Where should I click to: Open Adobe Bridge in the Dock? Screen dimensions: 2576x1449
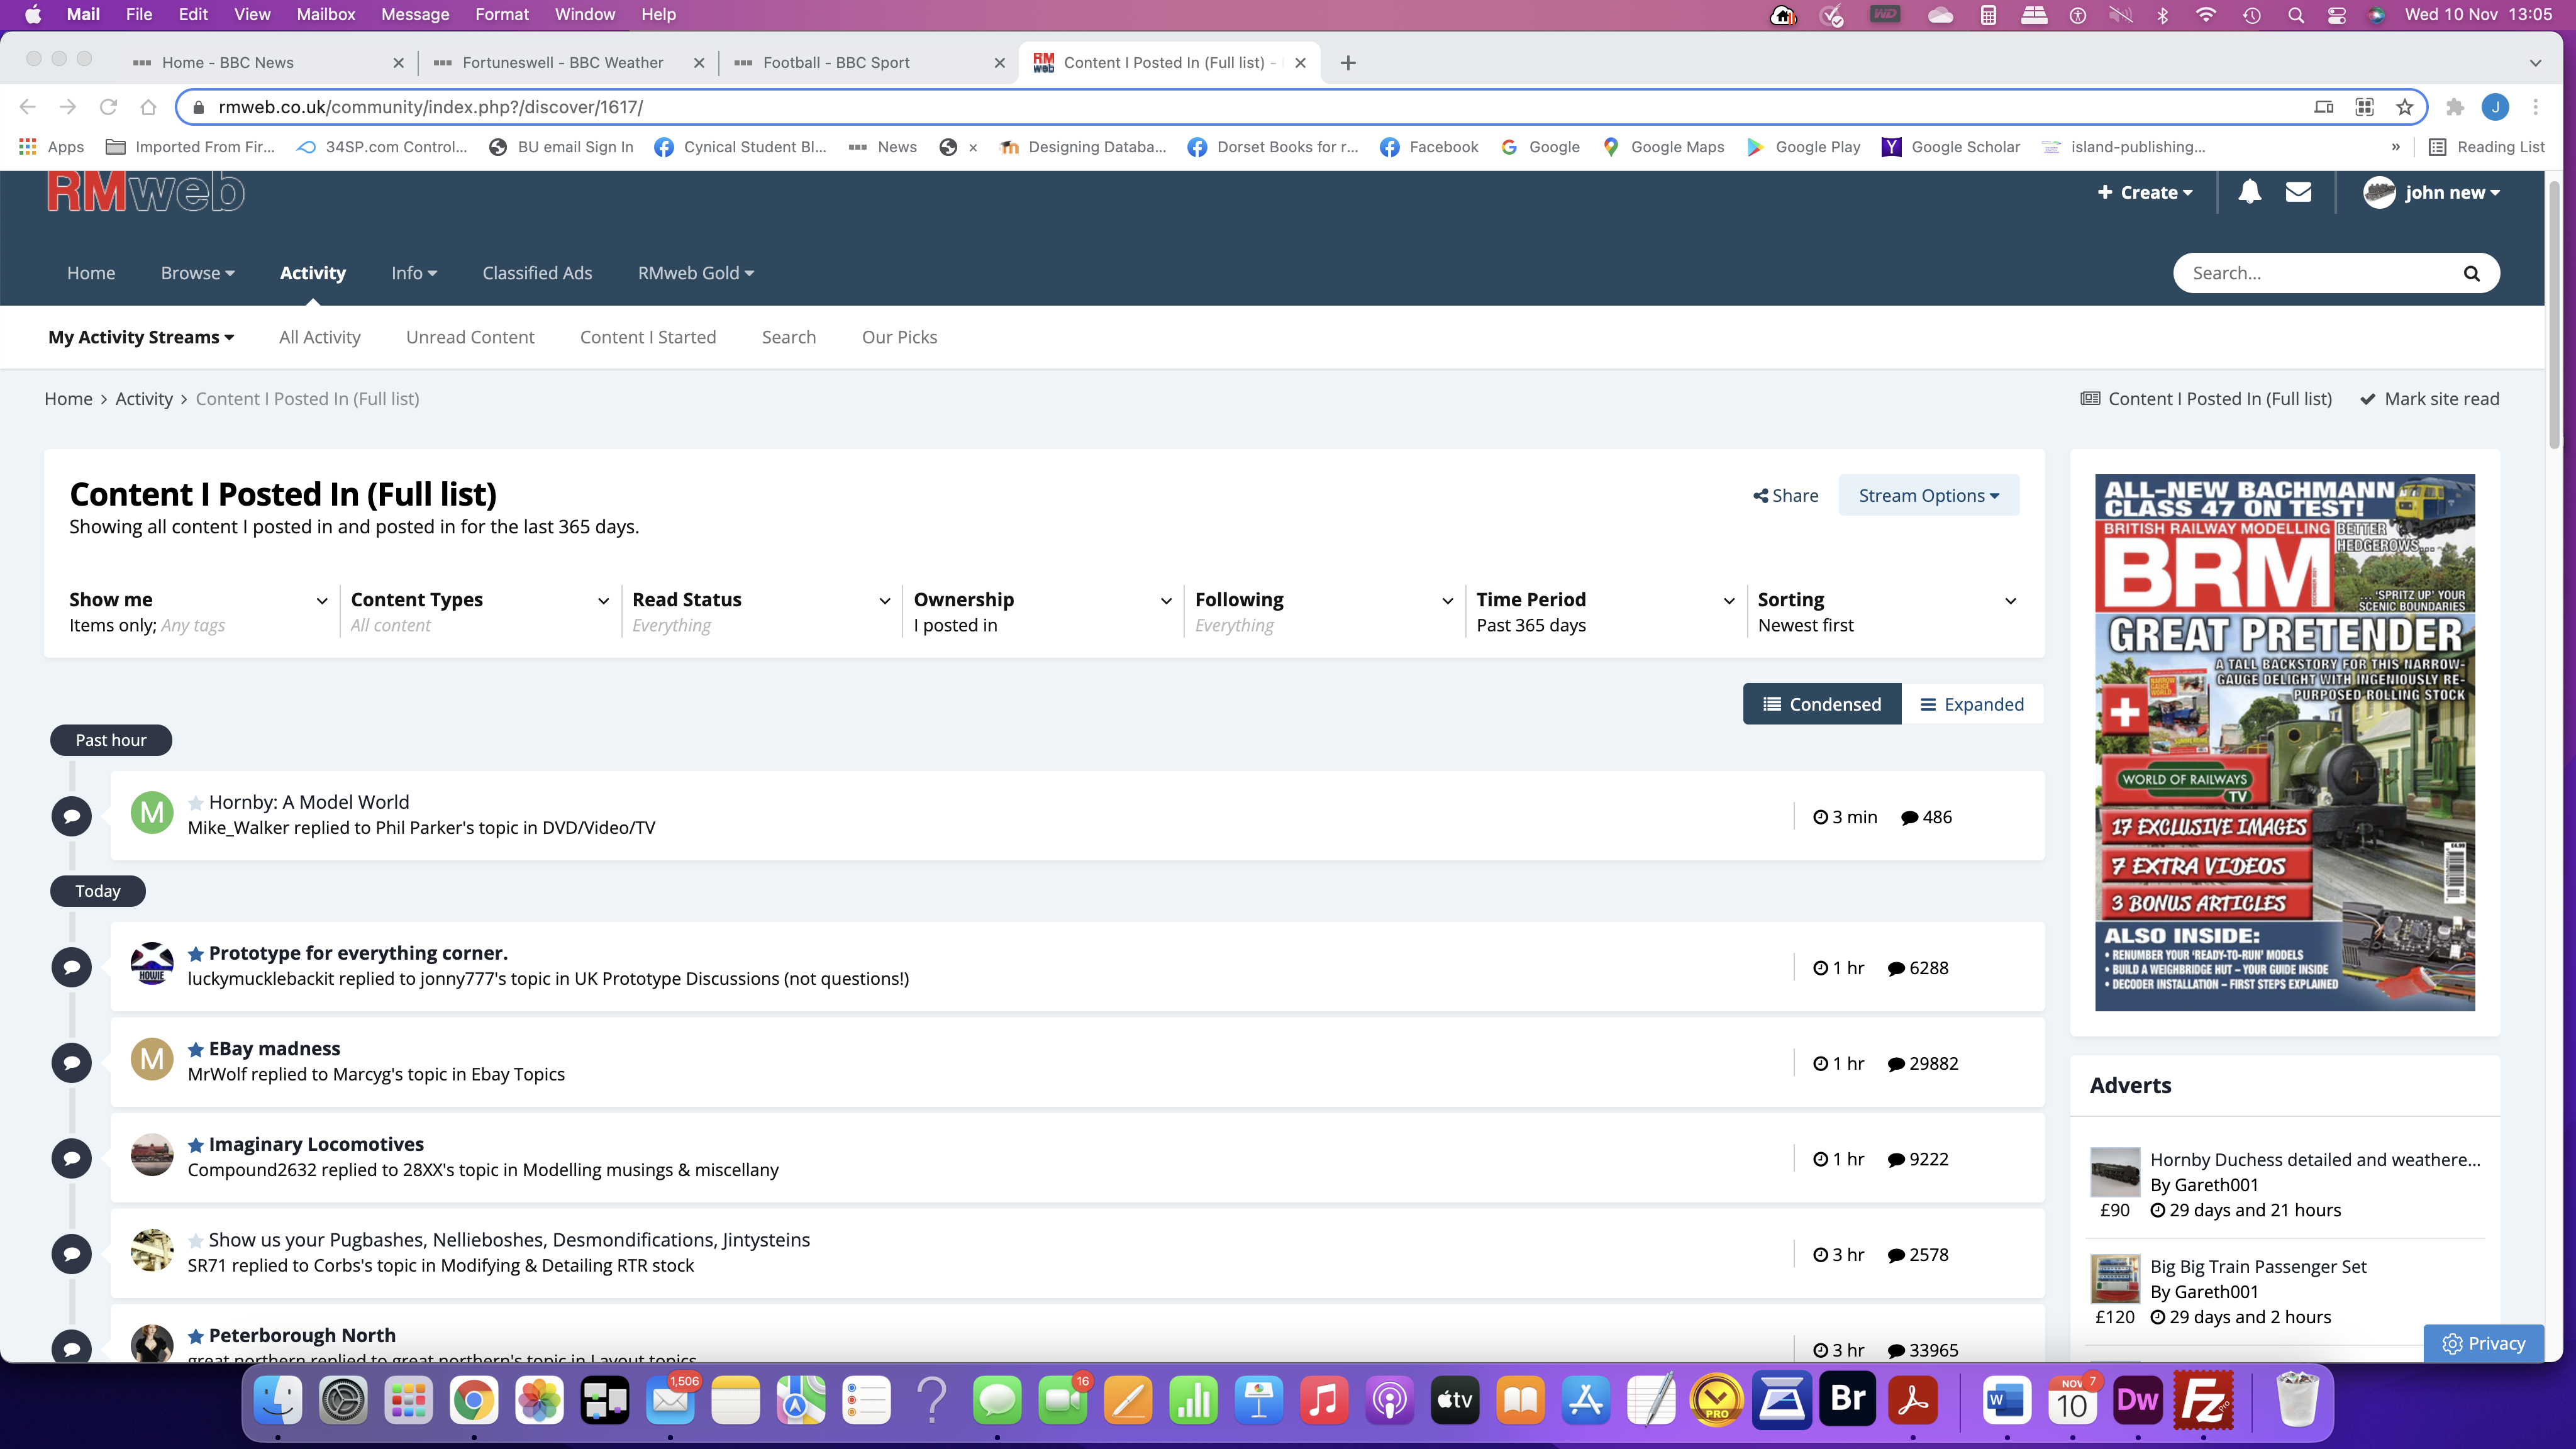1847,1400
